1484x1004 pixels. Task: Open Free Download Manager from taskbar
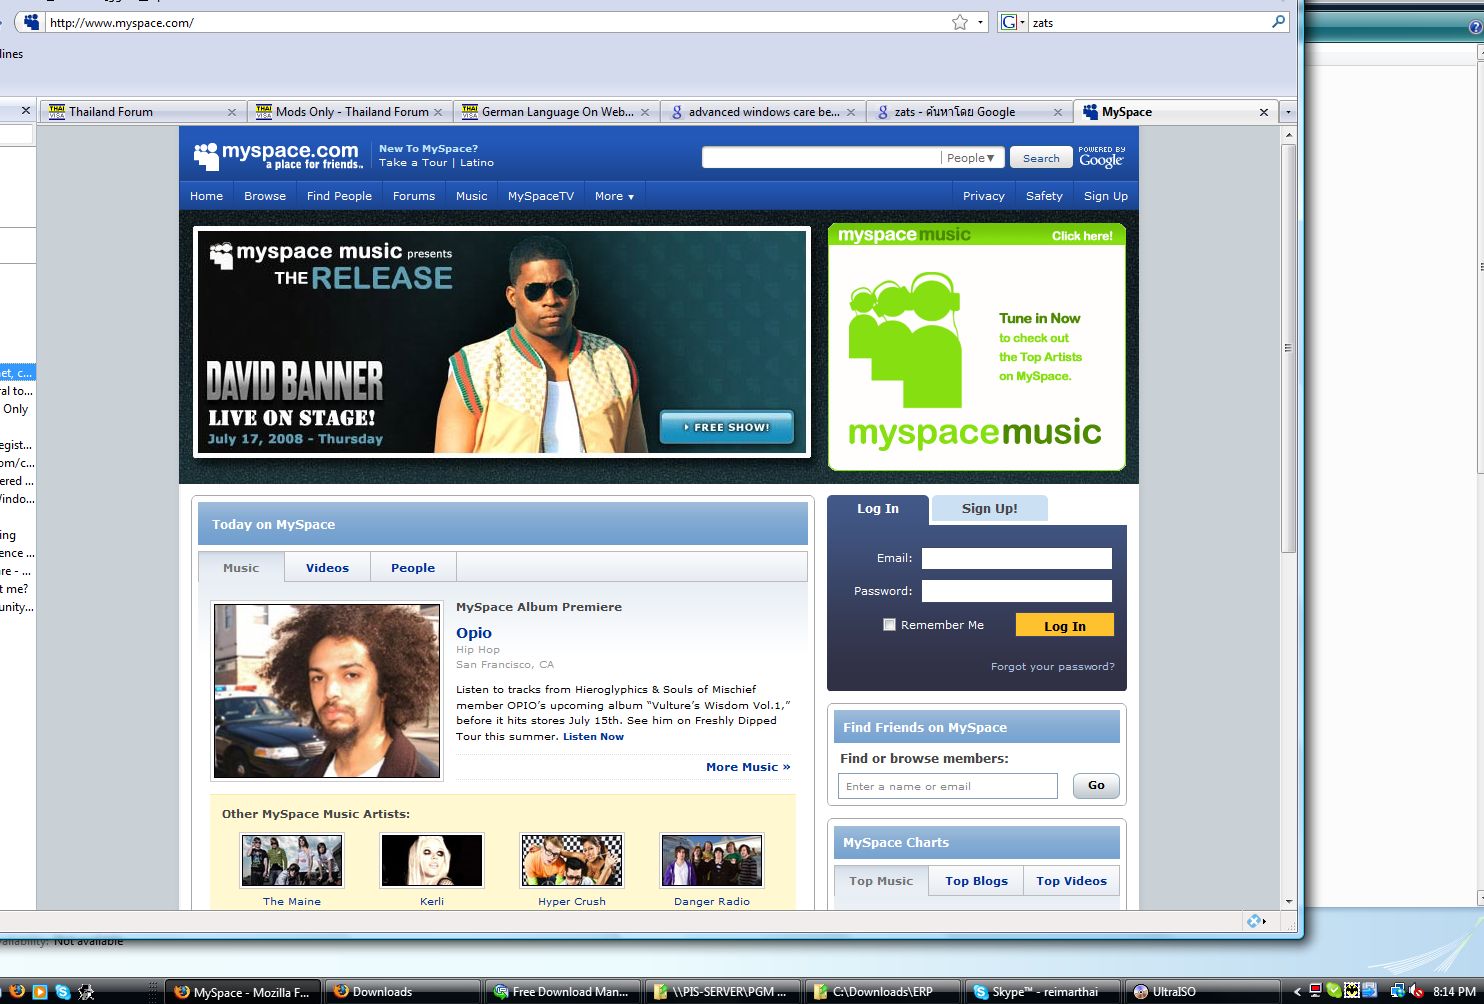click(564, 992)
